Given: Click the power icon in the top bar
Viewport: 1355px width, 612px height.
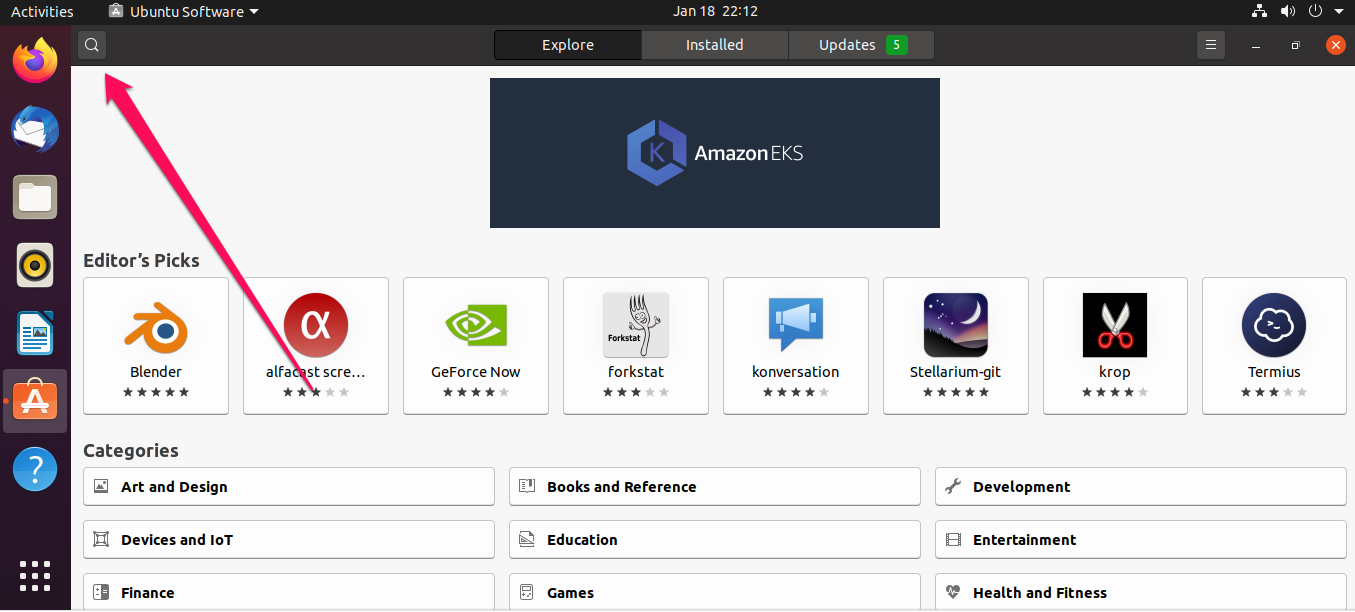Looking at the screenshot, I should click(1315, 12).
